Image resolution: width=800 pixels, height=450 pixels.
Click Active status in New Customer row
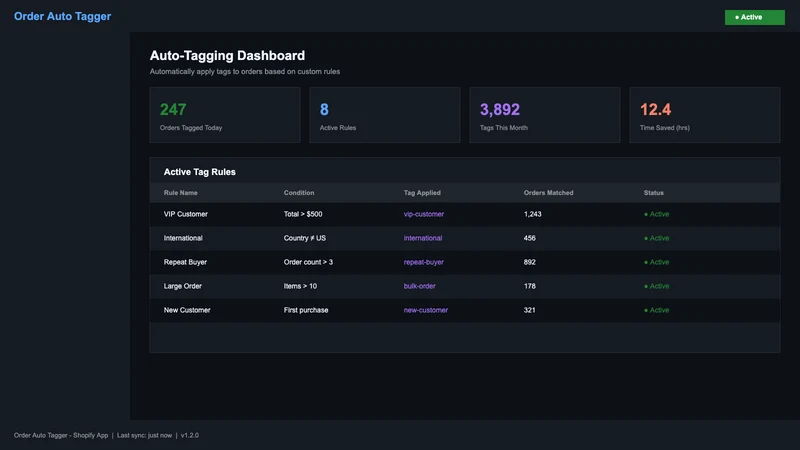657,310
